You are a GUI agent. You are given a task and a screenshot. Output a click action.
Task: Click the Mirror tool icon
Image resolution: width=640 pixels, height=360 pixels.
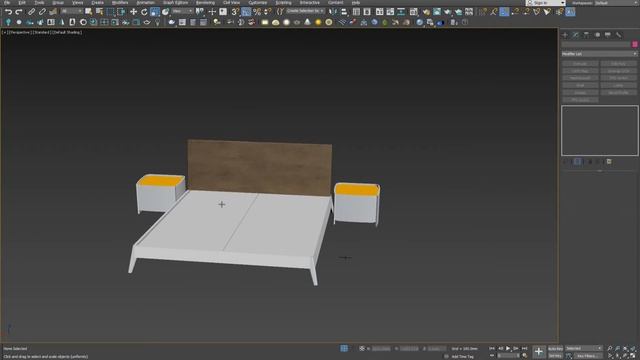pos(333,12)
